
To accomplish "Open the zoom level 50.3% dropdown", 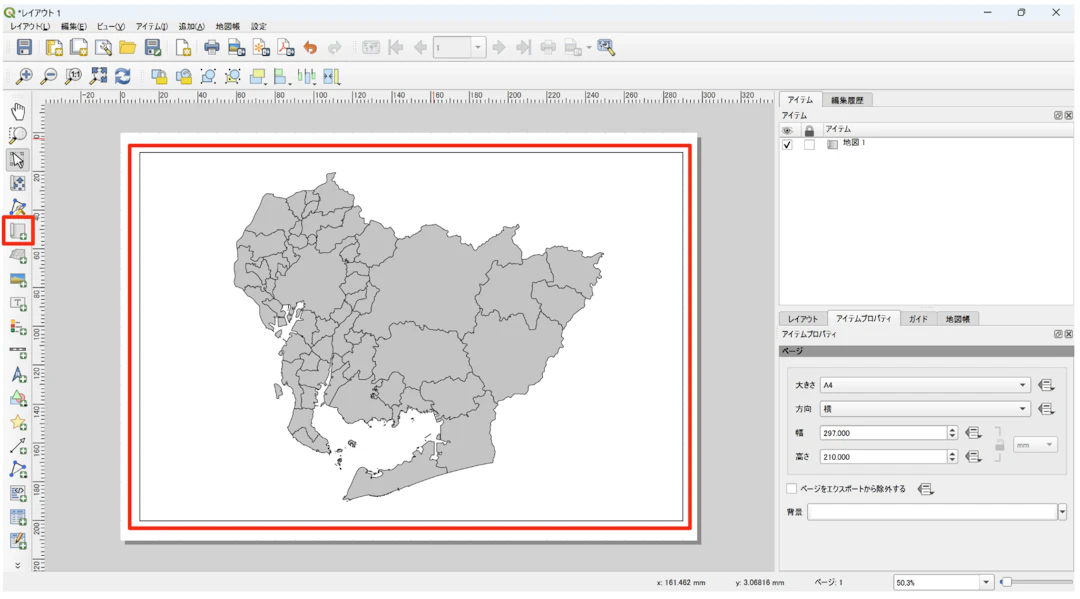I will 985,582.
